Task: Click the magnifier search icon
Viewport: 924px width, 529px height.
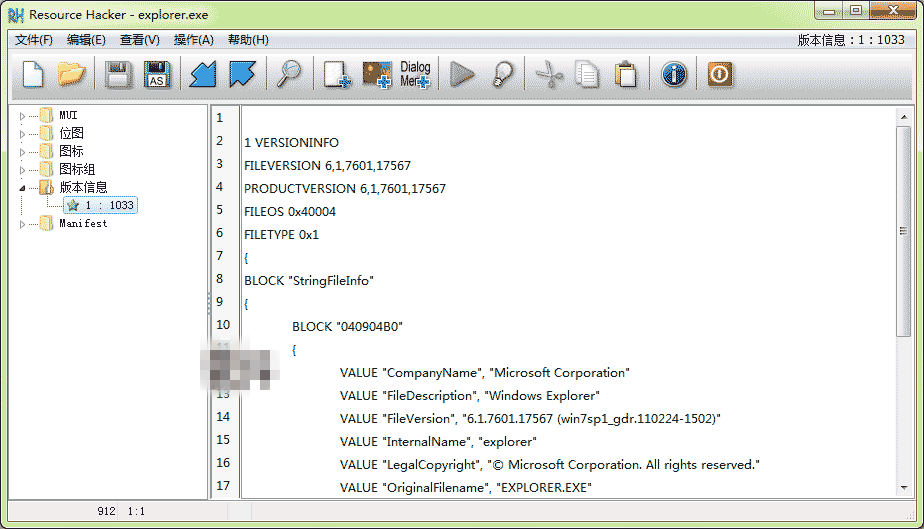Action: [x=289, y=75]
